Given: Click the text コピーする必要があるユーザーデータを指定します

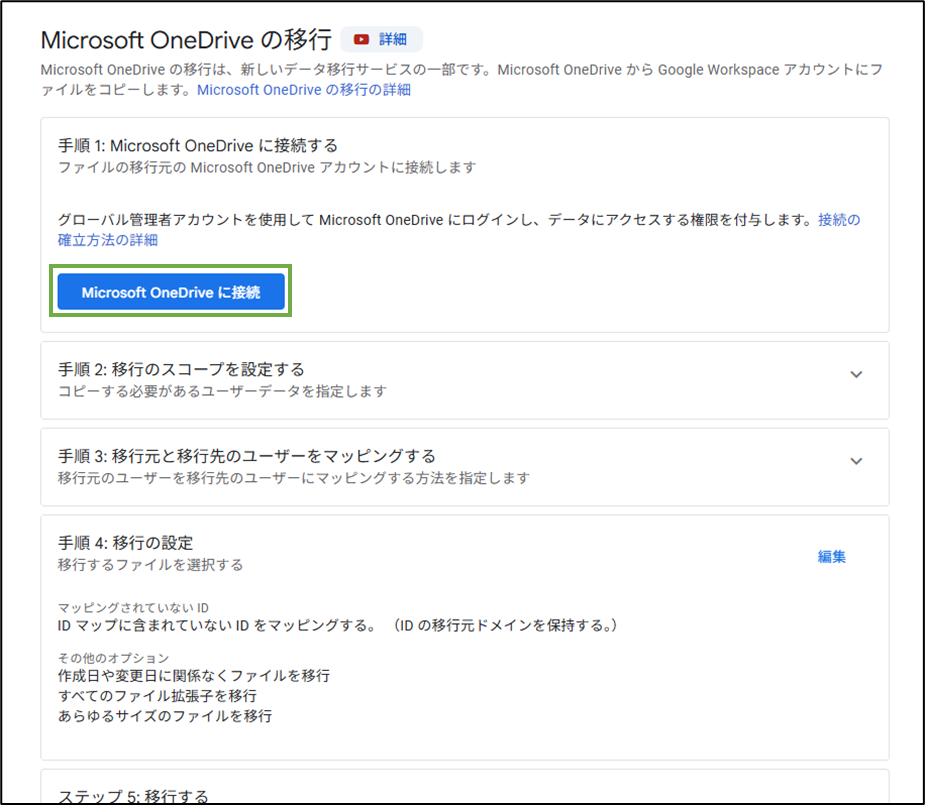Looking at the screenshot, I should coord(222,391).
